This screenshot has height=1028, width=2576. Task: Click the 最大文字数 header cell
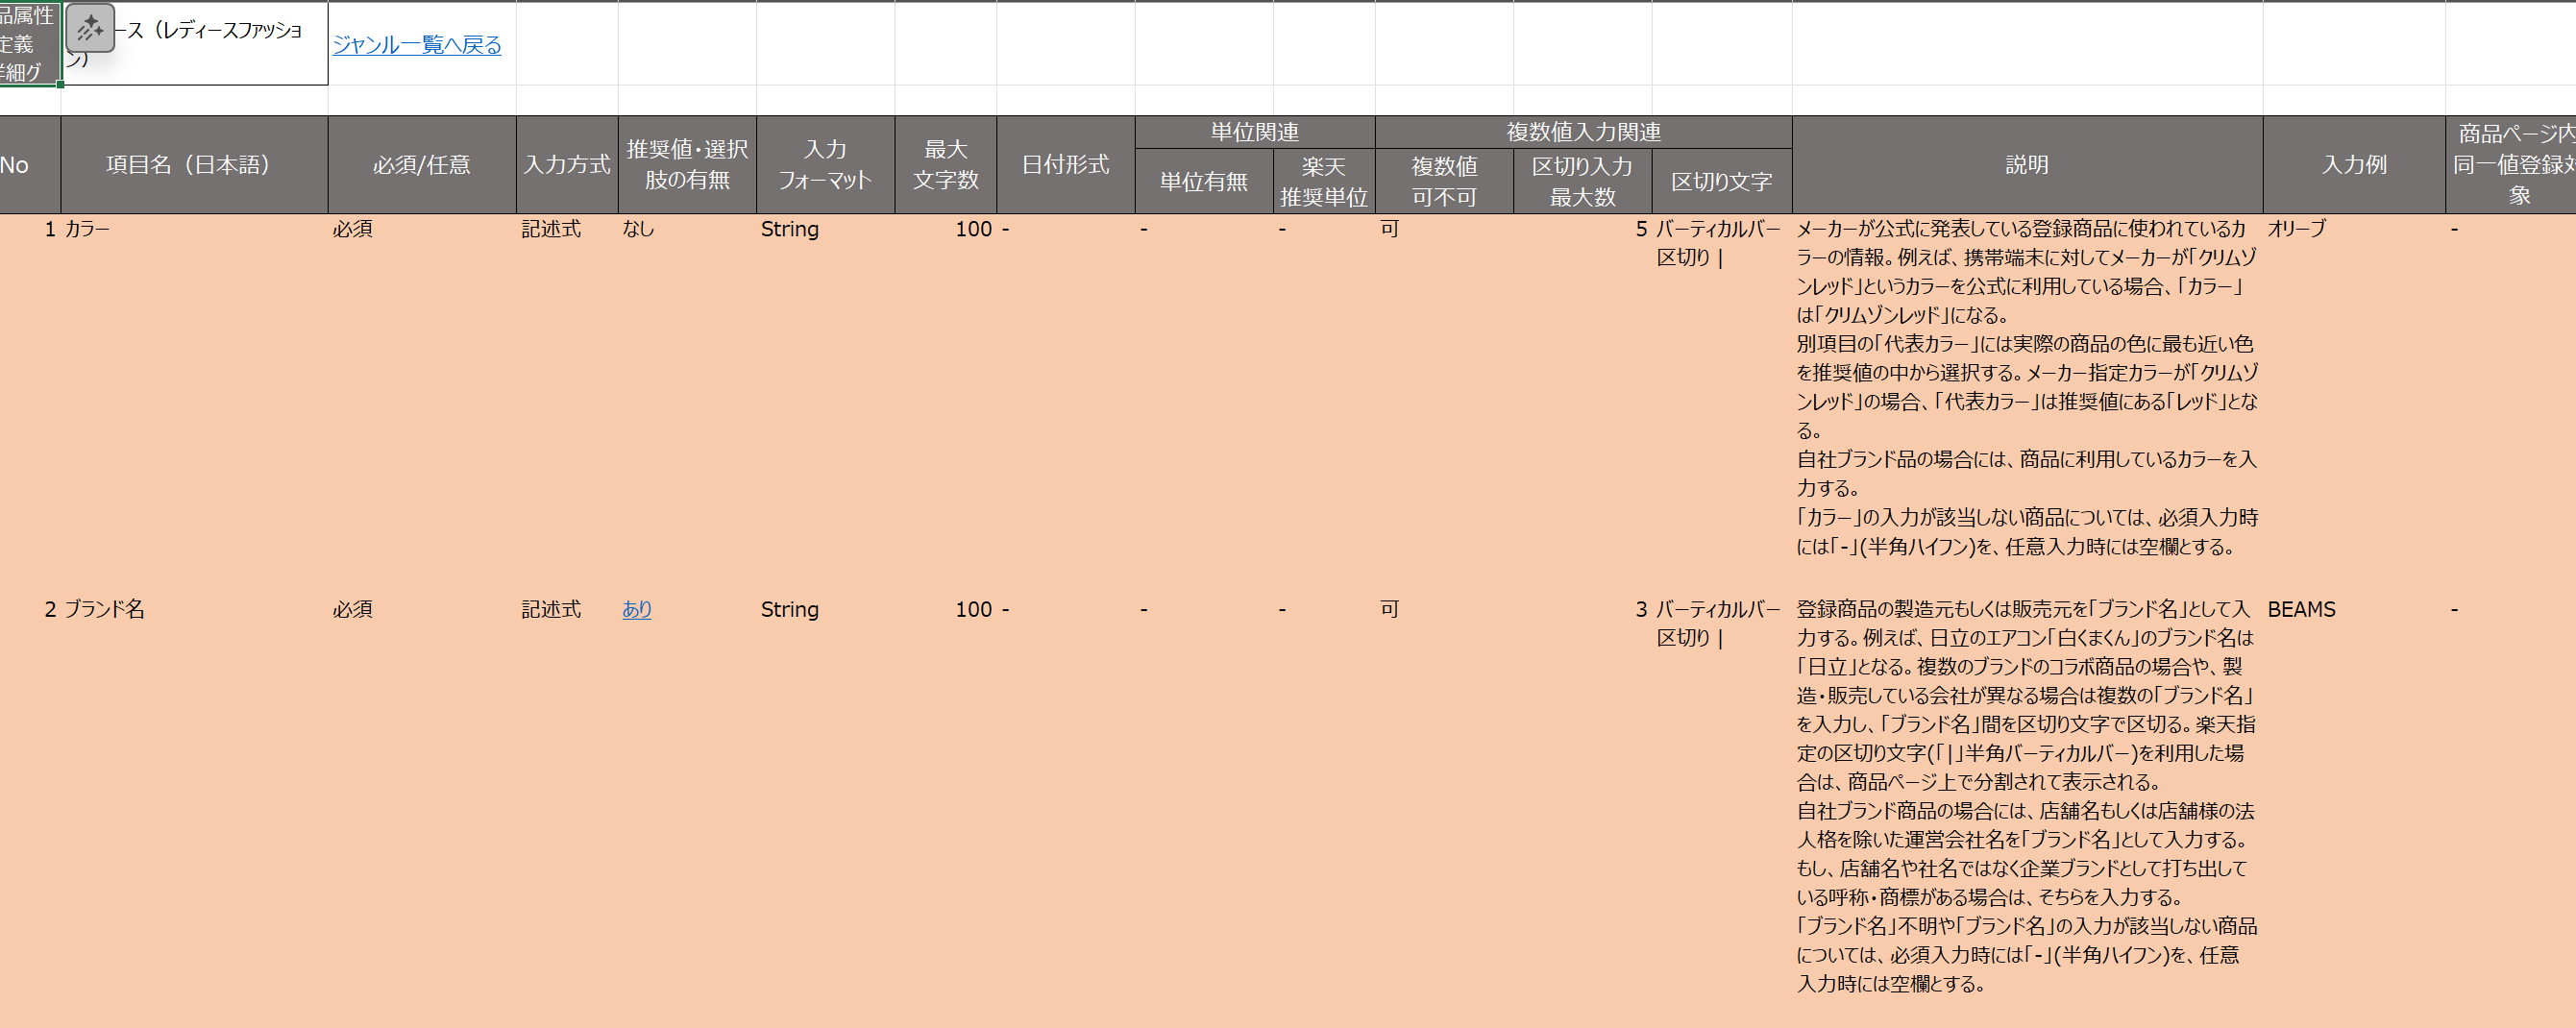945,165
